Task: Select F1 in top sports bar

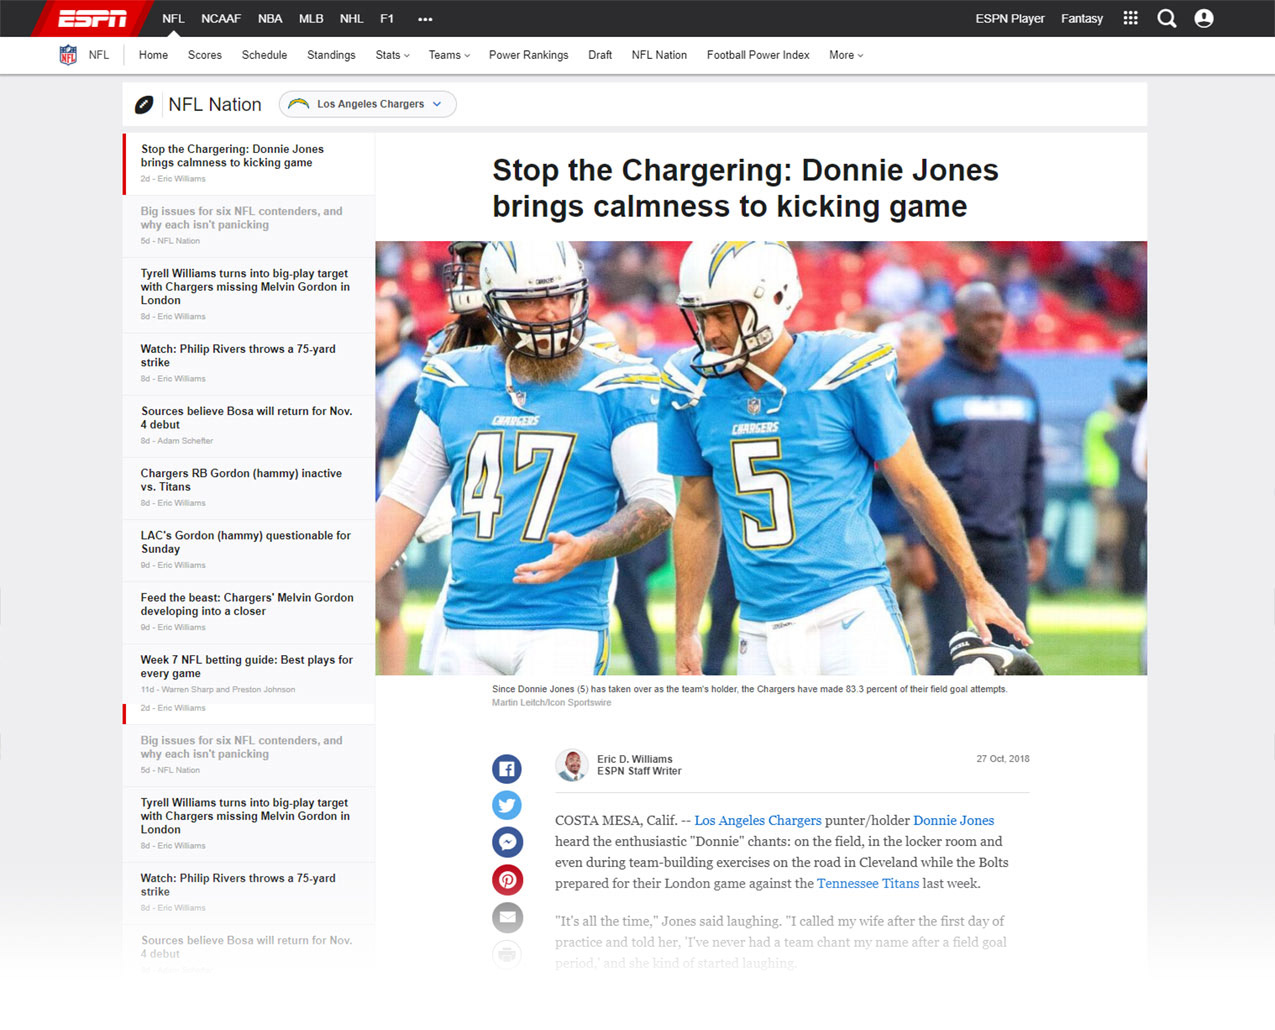Action: tap(387, 18)
